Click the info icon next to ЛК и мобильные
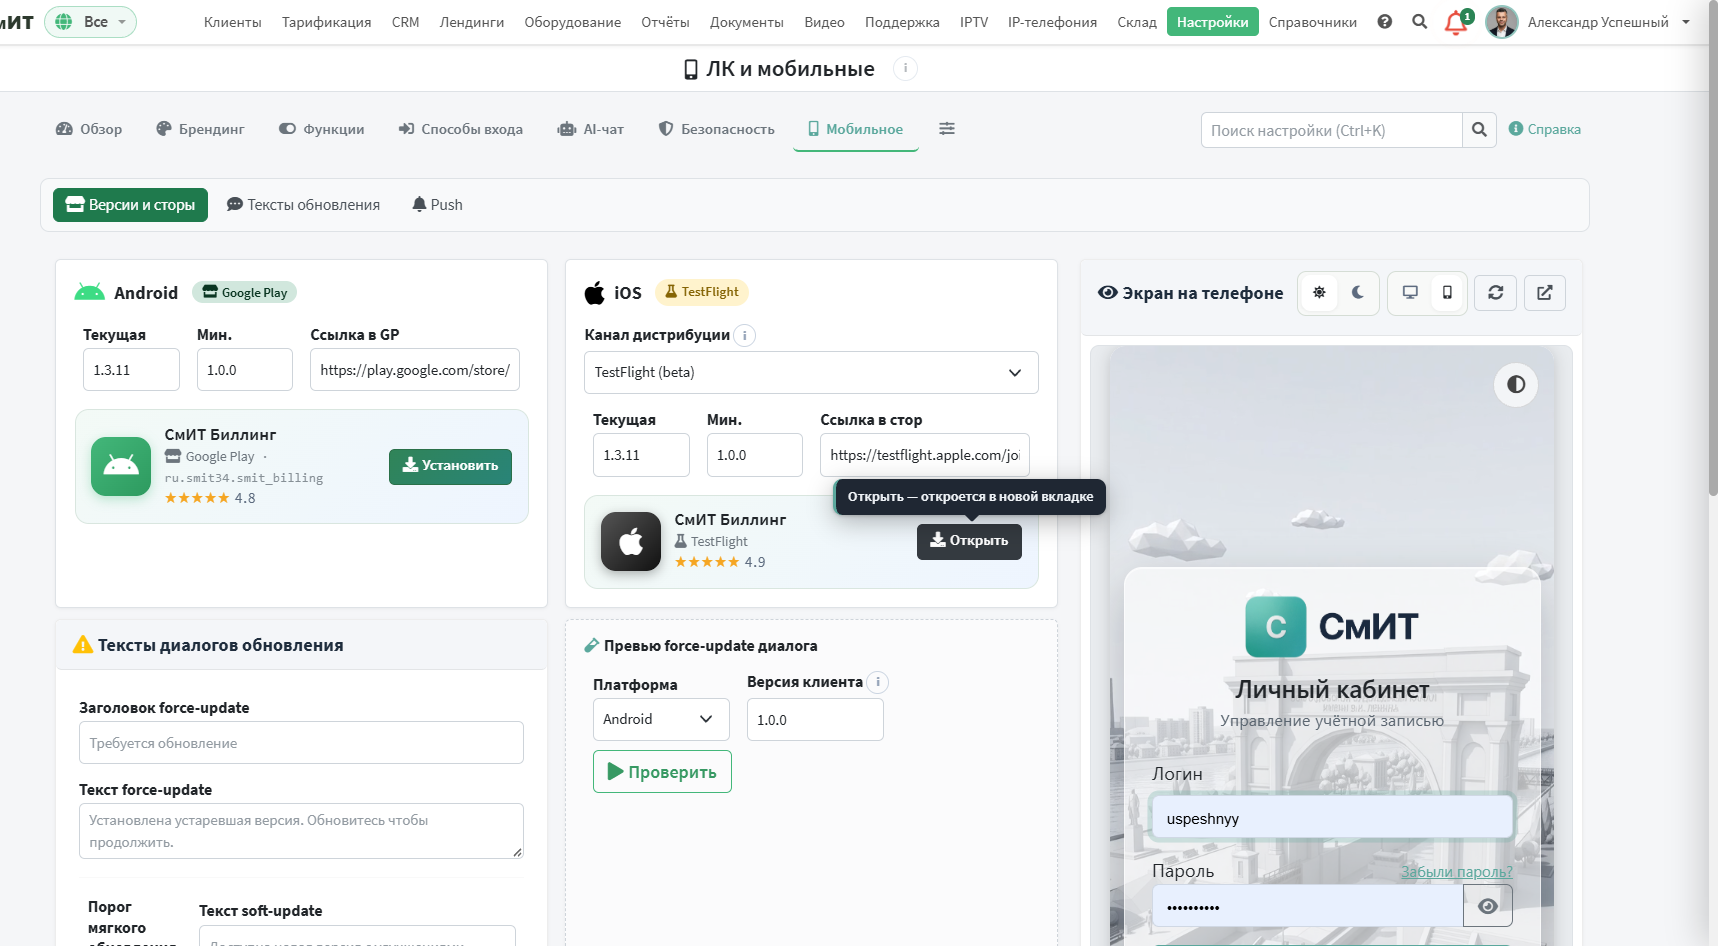 pyautogui.click(x=904, y=68)
